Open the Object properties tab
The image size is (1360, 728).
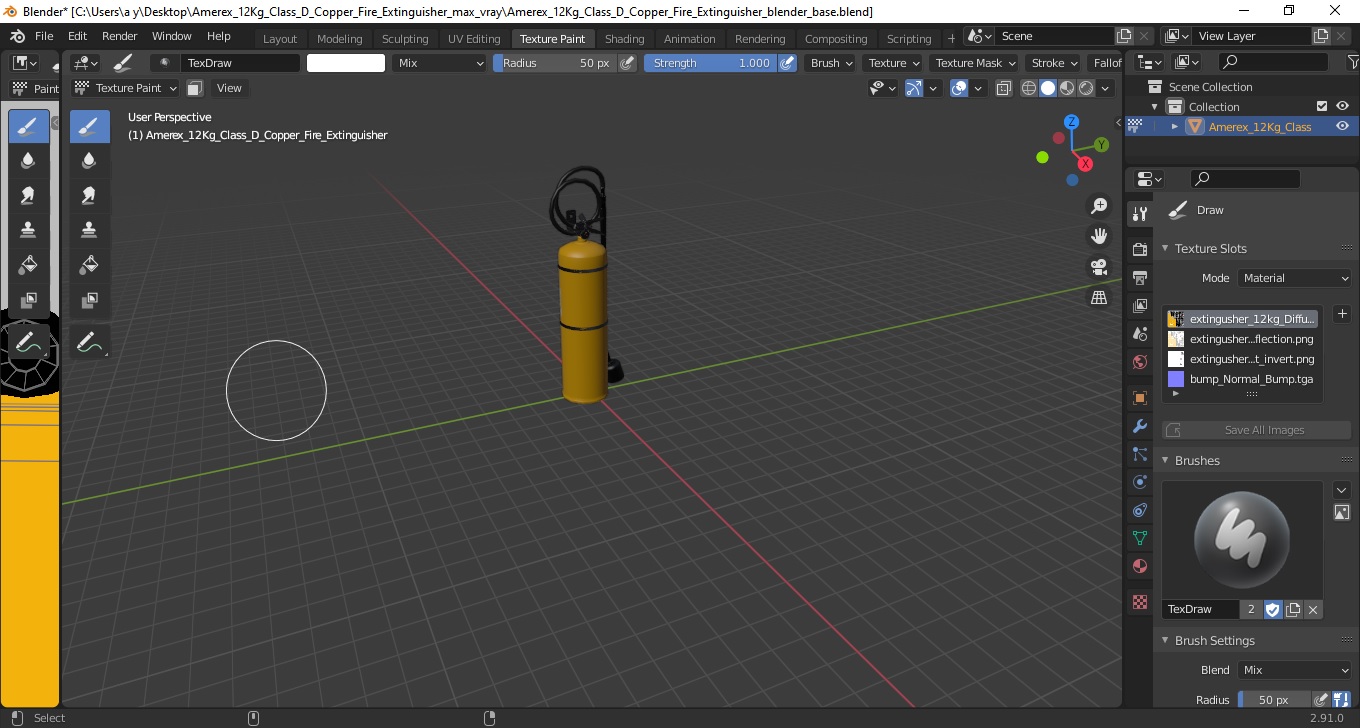(1139, 398)
